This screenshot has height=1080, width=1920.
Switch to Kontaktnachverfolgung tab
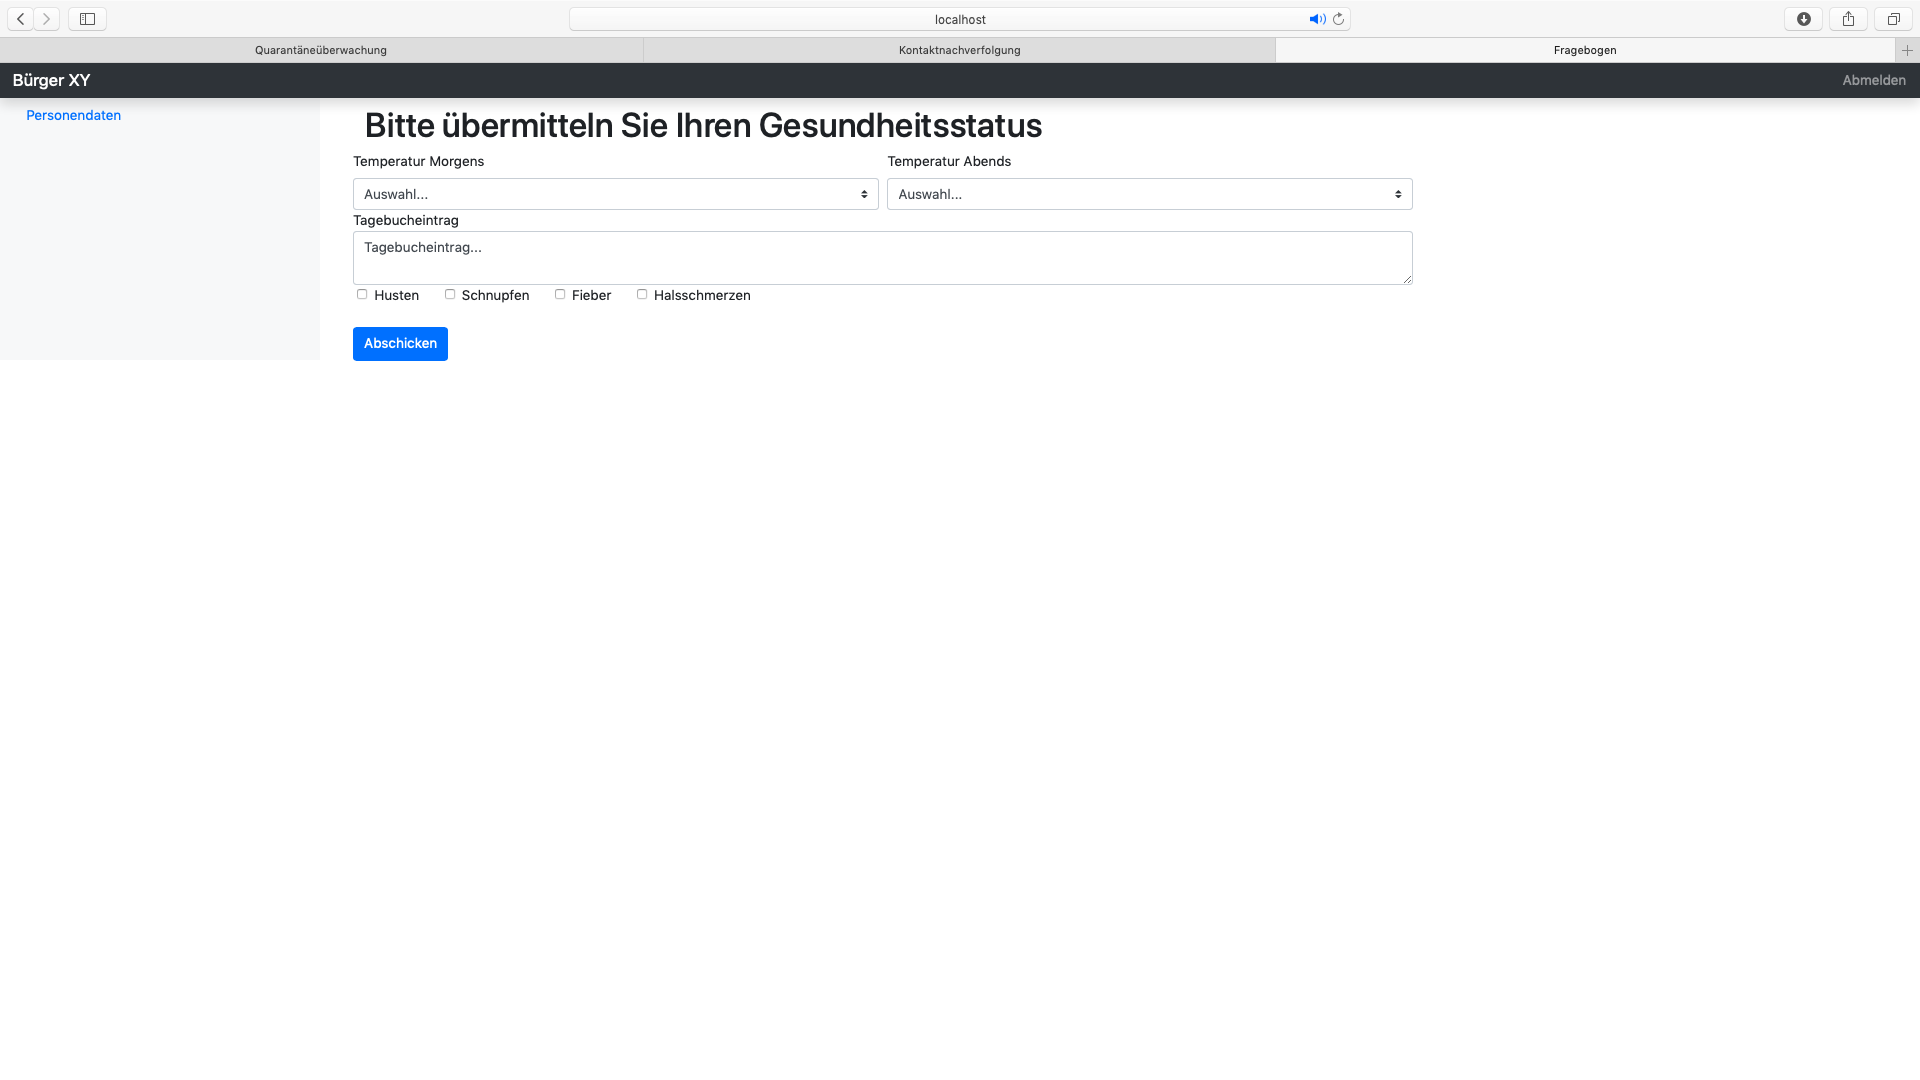pos(959,50)
